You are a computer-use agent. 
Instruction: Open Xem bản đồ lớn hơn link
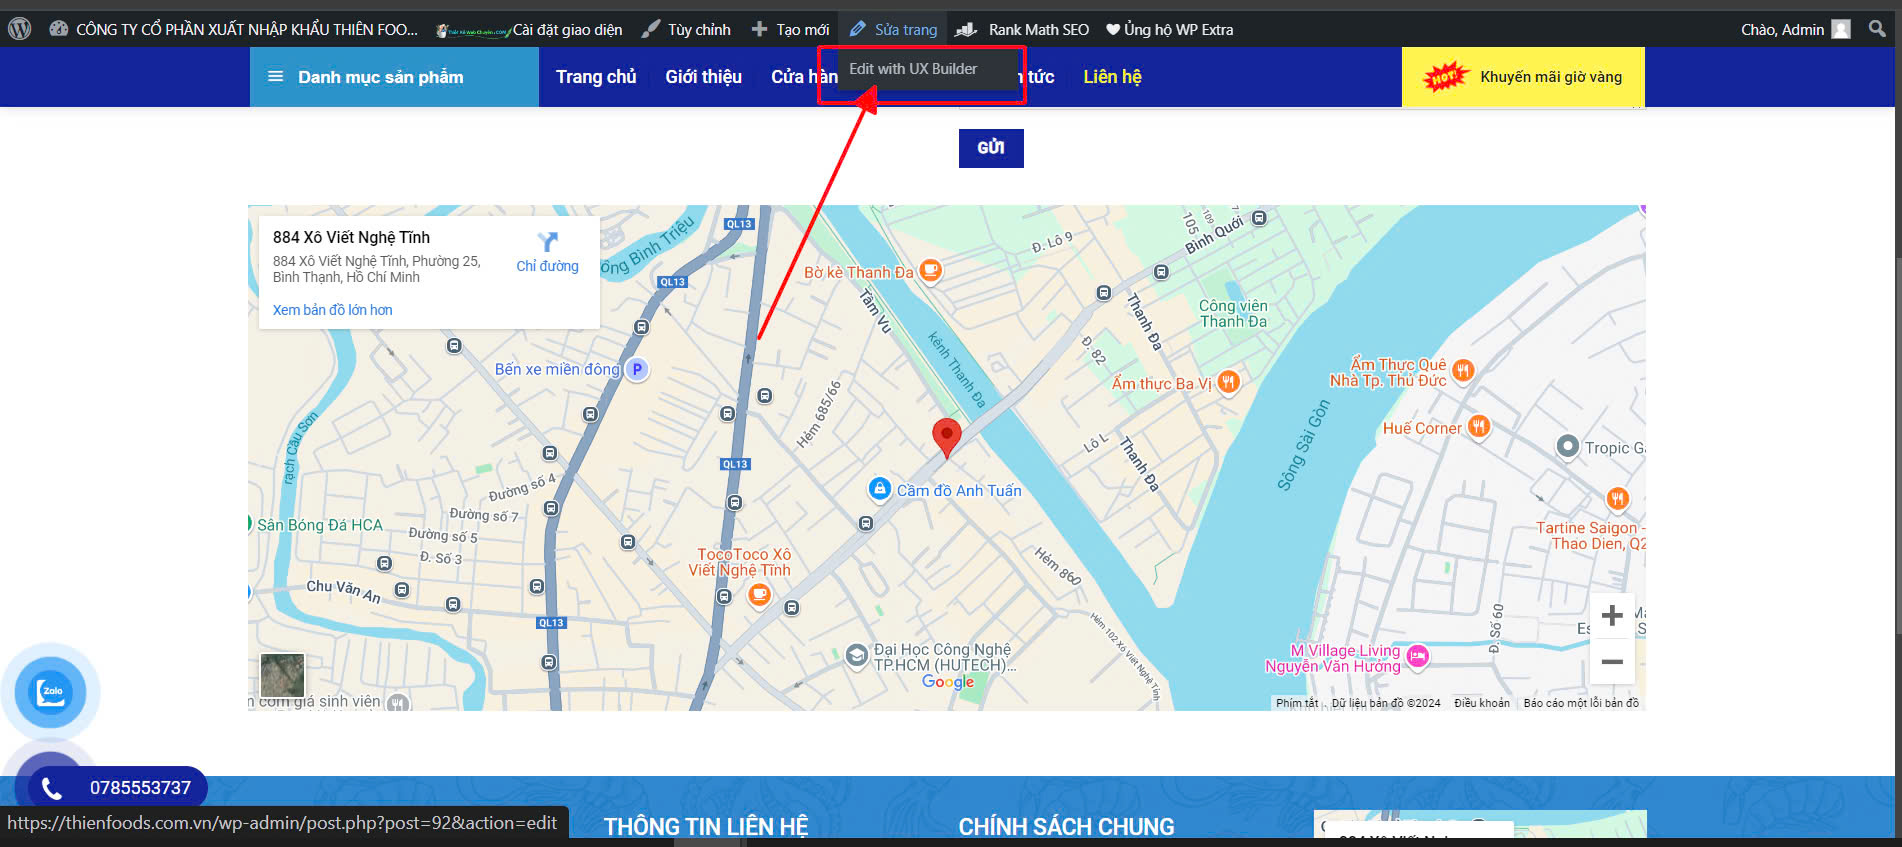pos(332,310)
